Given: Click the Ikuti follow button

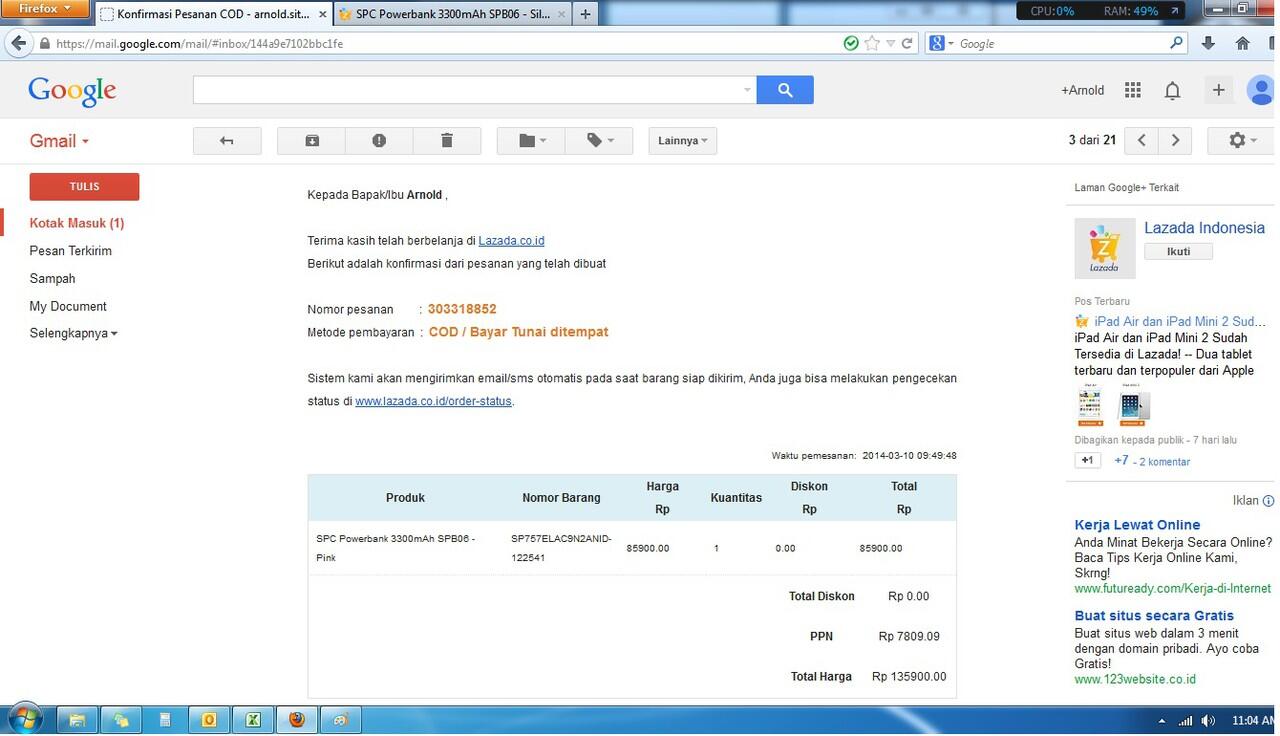Looking at the screenshot, I should click(x=1178, y=252).
